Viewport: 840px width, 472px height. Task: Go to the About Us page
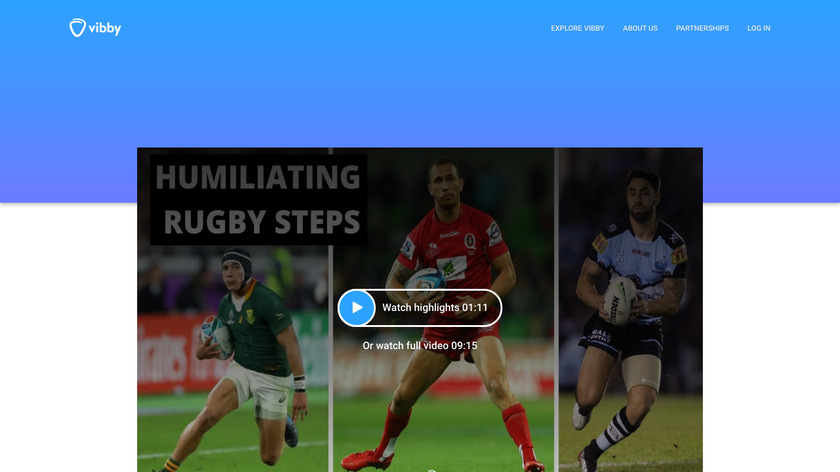[640, 28]
